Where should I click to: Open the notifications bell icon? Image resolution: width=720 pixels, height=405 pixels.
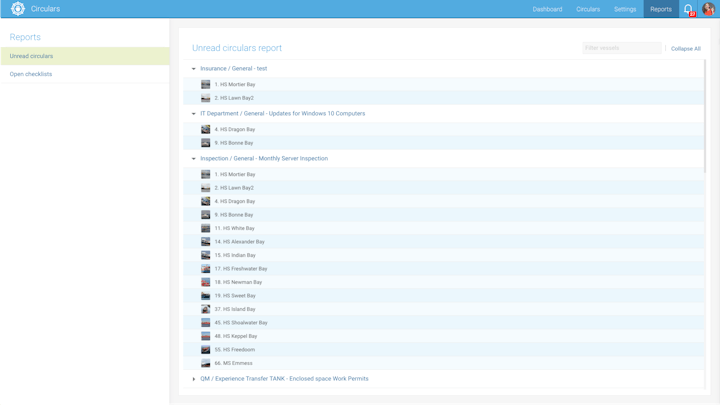688,9
